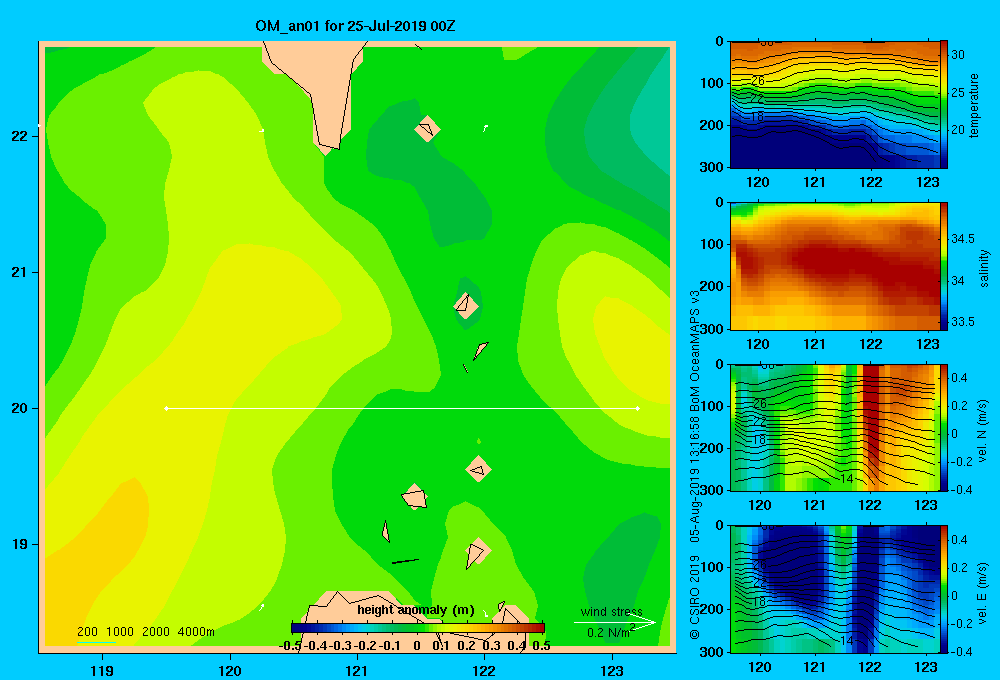Click the temperature color scale bar
Image resolution: width=1000 pixels, height=680 pixels.
point(944,105)
